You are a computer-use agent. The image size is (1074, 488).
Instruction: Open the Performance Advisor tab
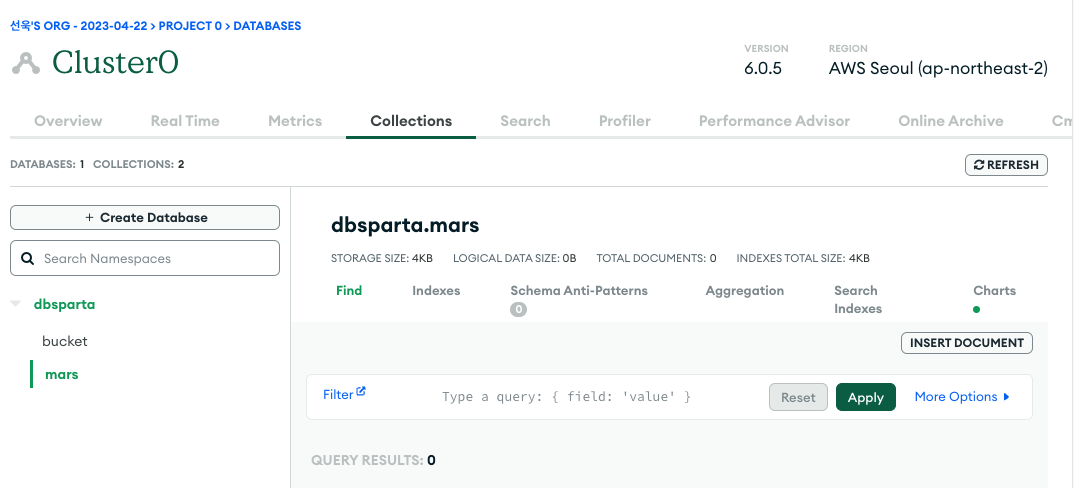tap(774, 121)
